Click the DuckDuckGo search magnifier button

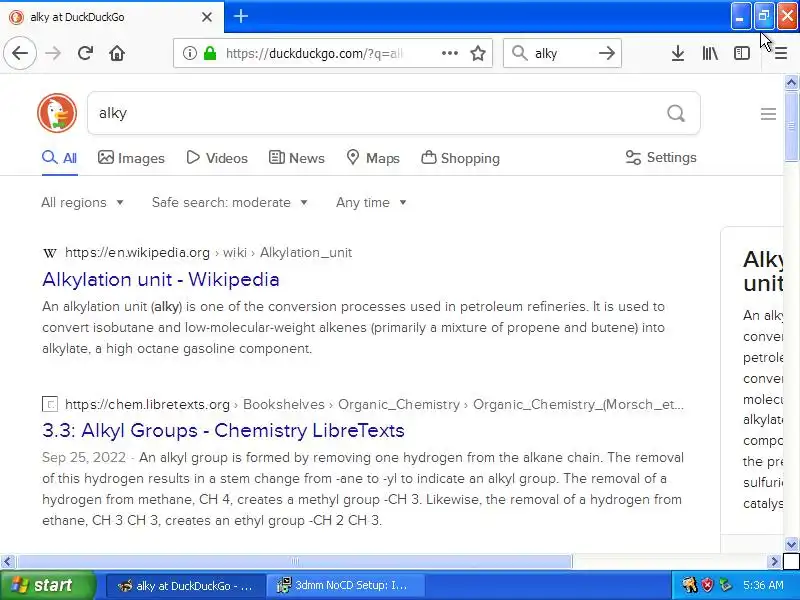(x=676, y=113)
